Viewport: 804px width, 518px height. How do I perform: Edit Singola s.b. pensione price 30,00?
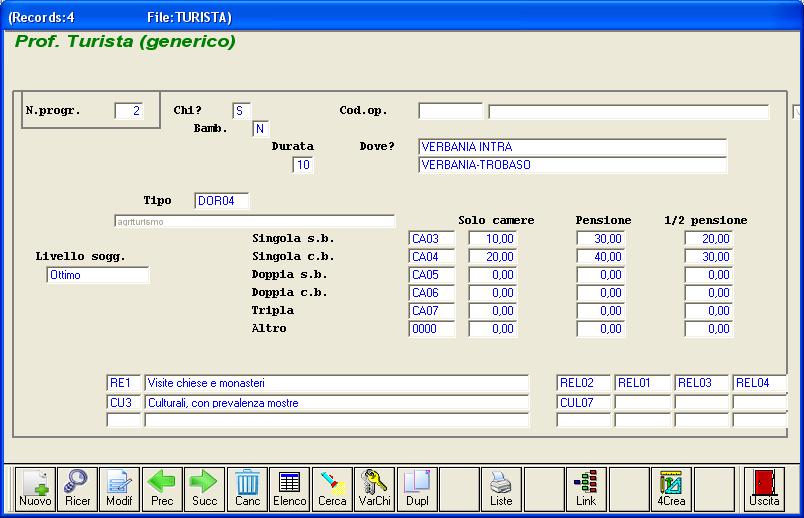click(x=601, y=239)
